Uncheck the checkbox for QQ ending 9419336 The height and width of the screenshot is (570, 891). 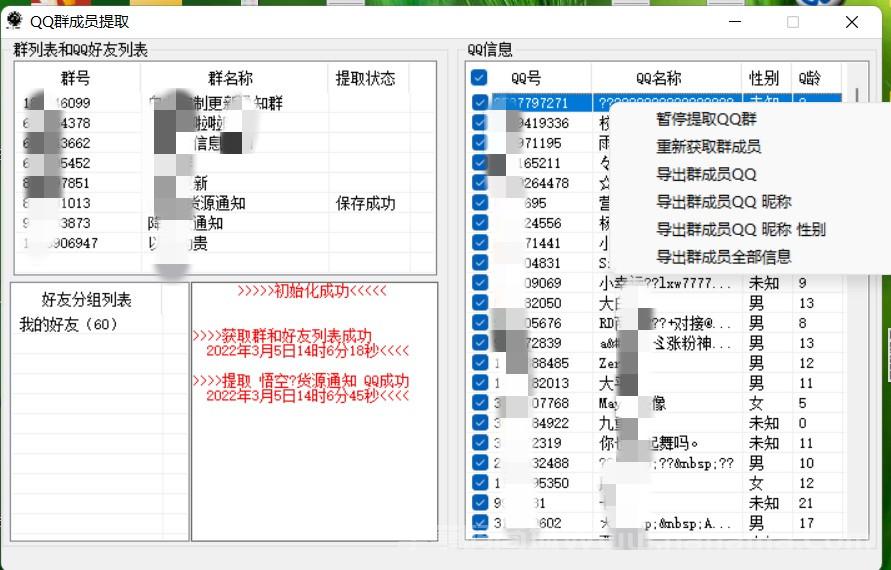pos(480,122)
